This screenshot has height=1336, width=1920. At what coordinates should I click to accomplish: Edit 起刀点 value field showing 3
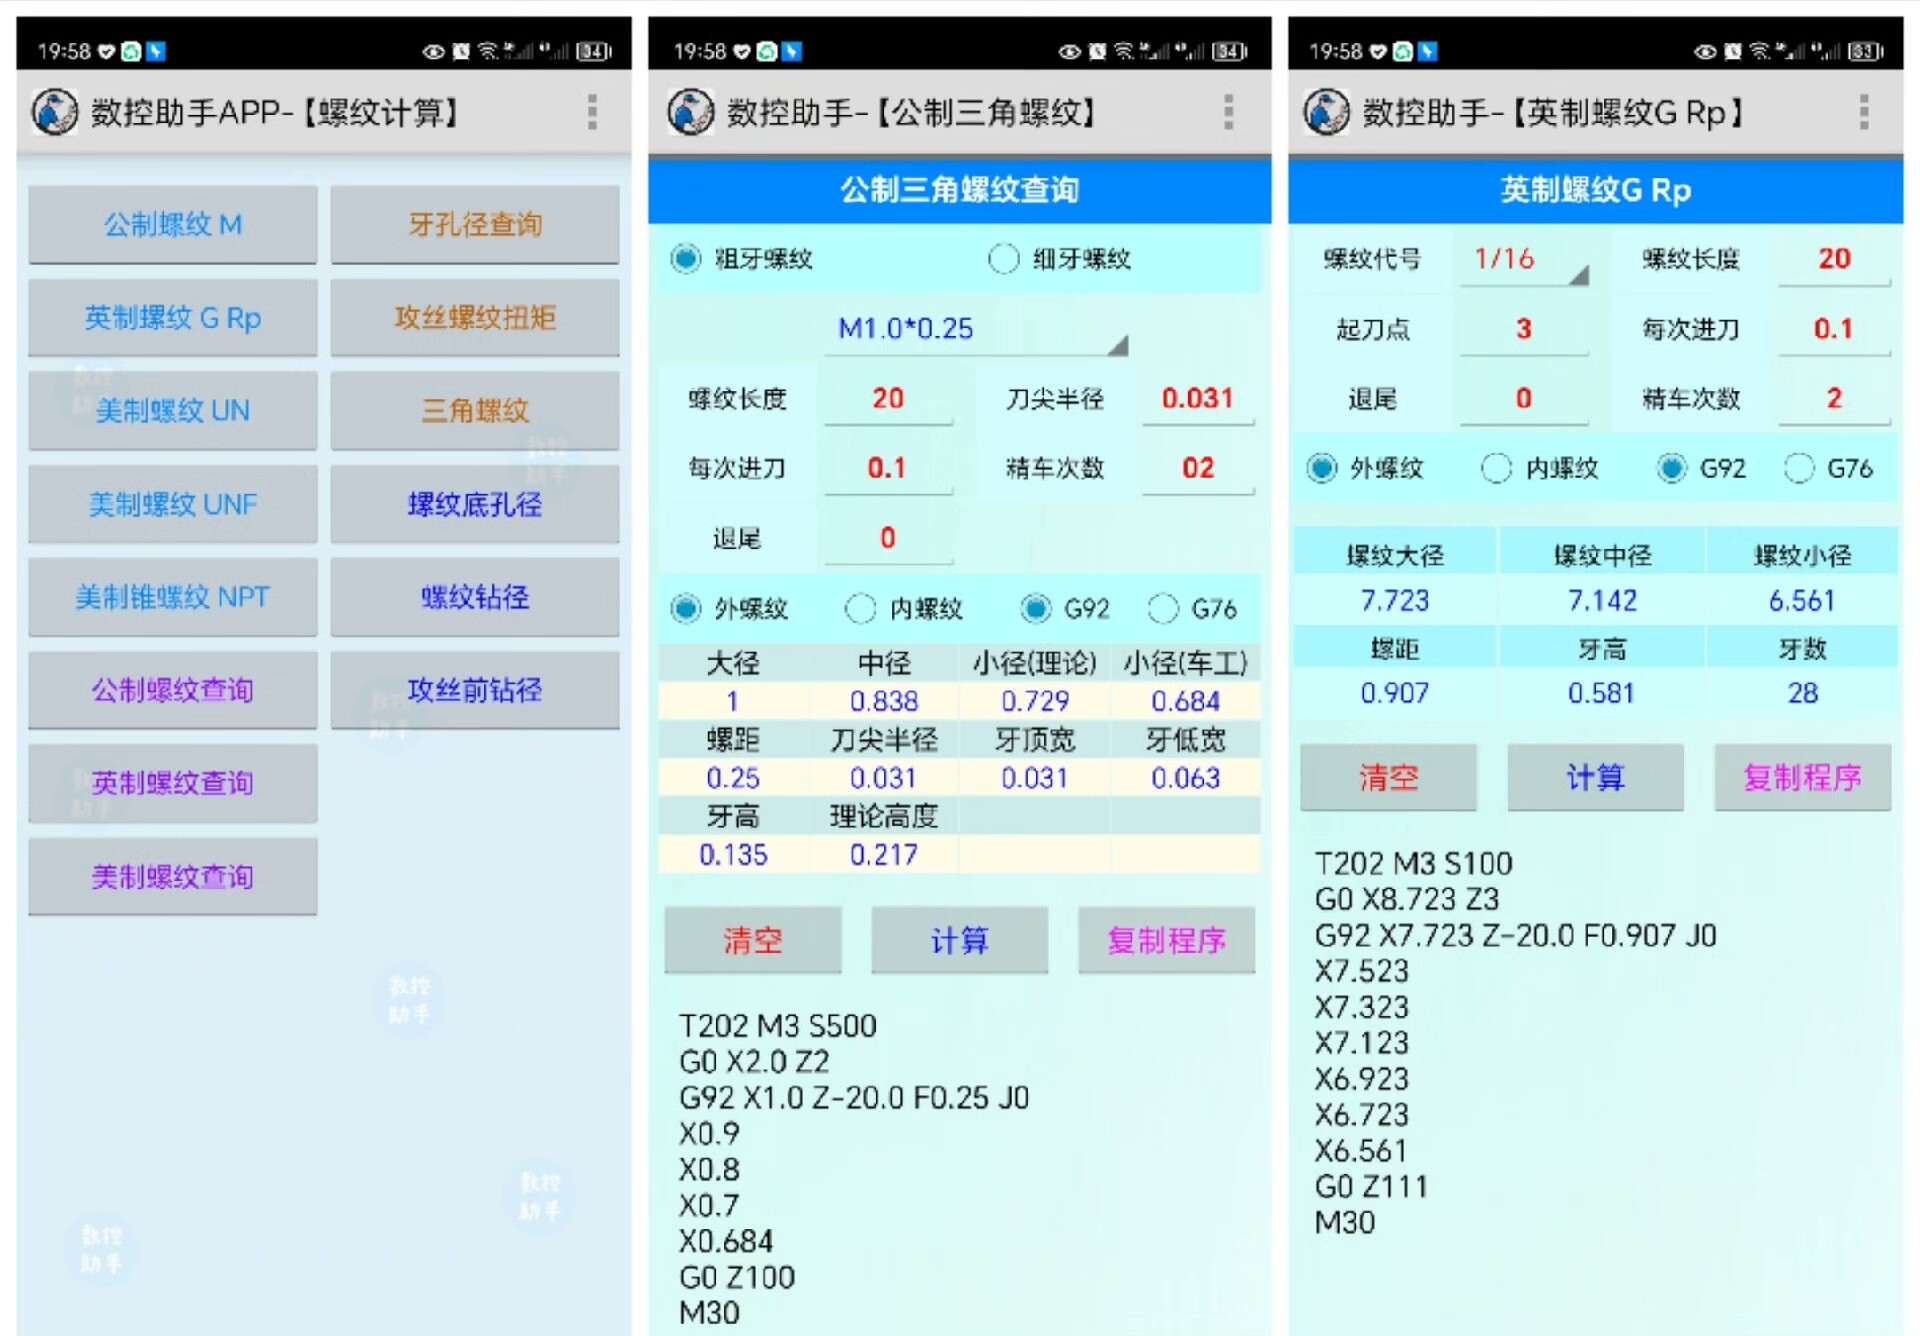click(x=1523, y=329)
